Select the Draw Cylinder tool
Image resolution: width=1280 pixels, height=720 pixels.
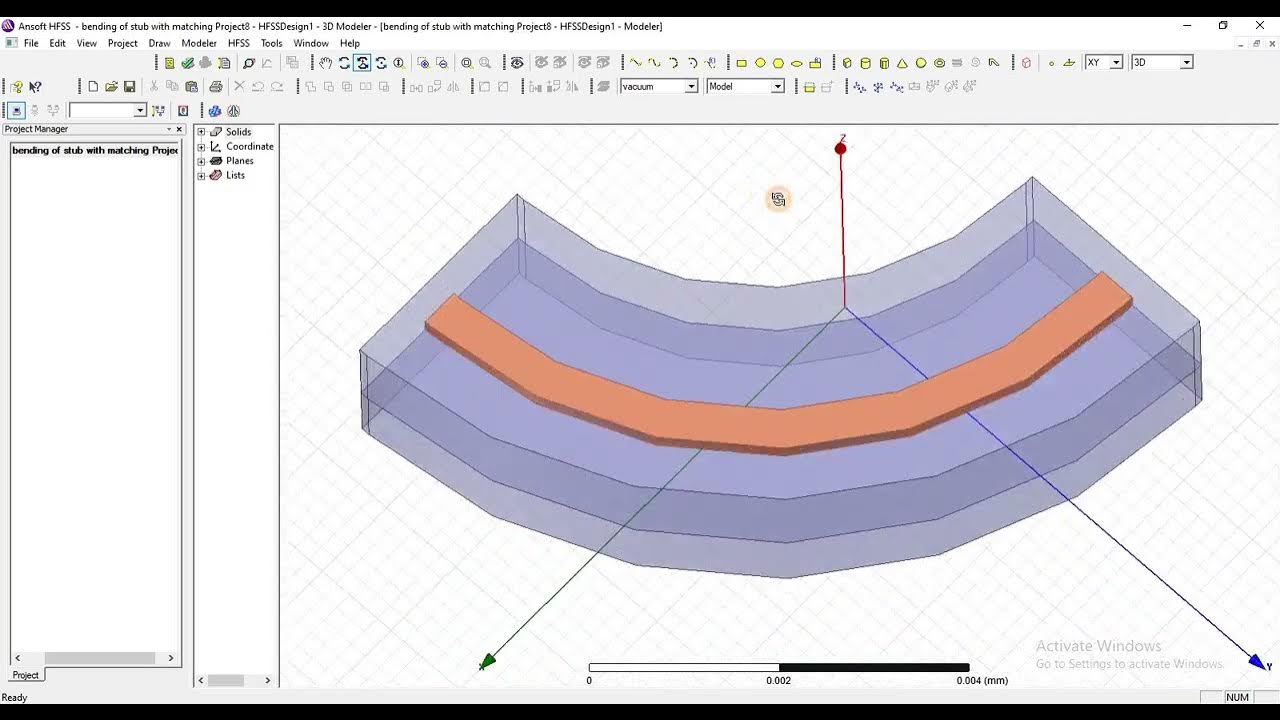pos(865,63)
